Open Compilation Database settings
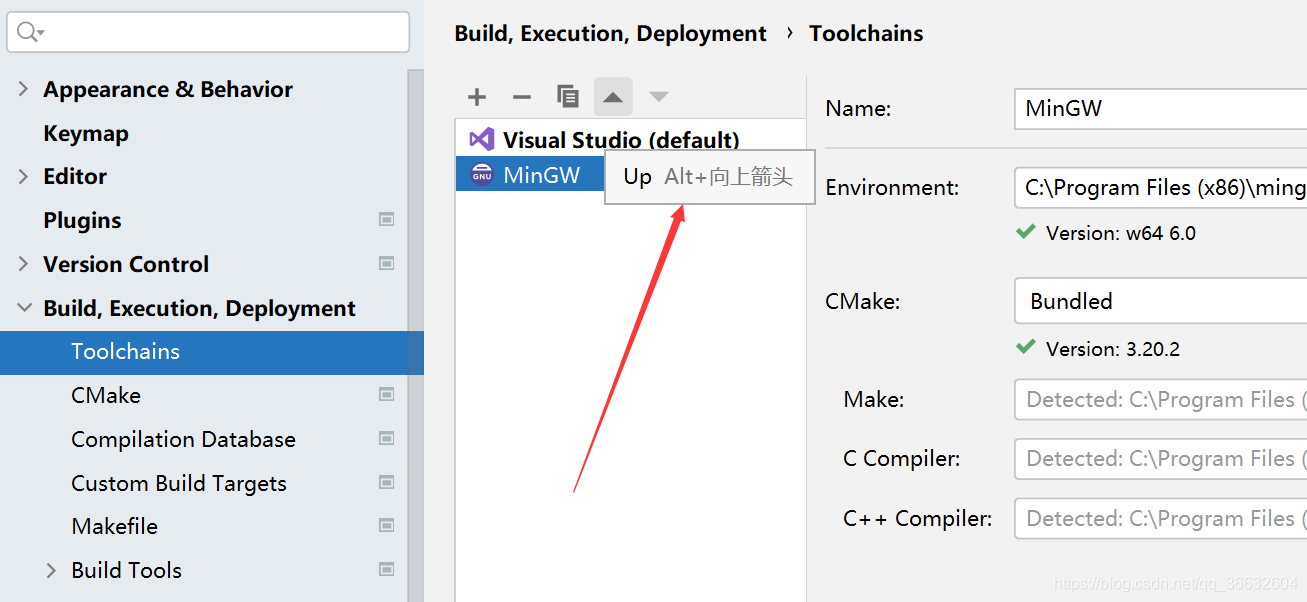Image resolution: width=1307 pixels, height=602 pixels. click(183, 439)
